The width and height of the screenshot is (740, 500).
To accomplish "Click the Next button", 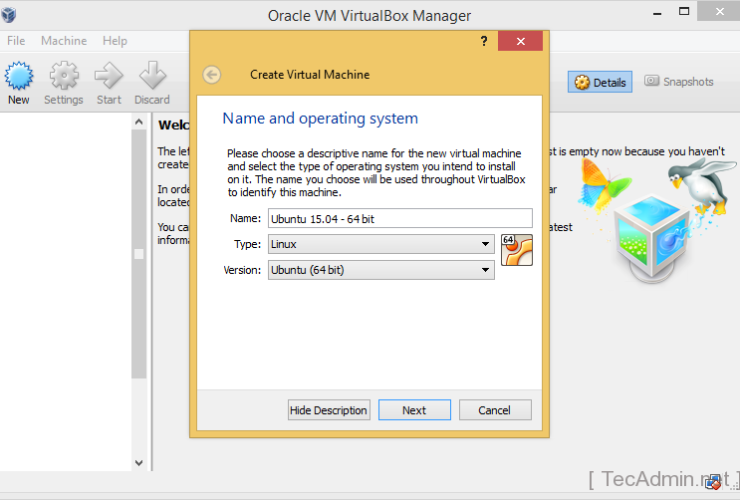I will (x=414, y=410).
